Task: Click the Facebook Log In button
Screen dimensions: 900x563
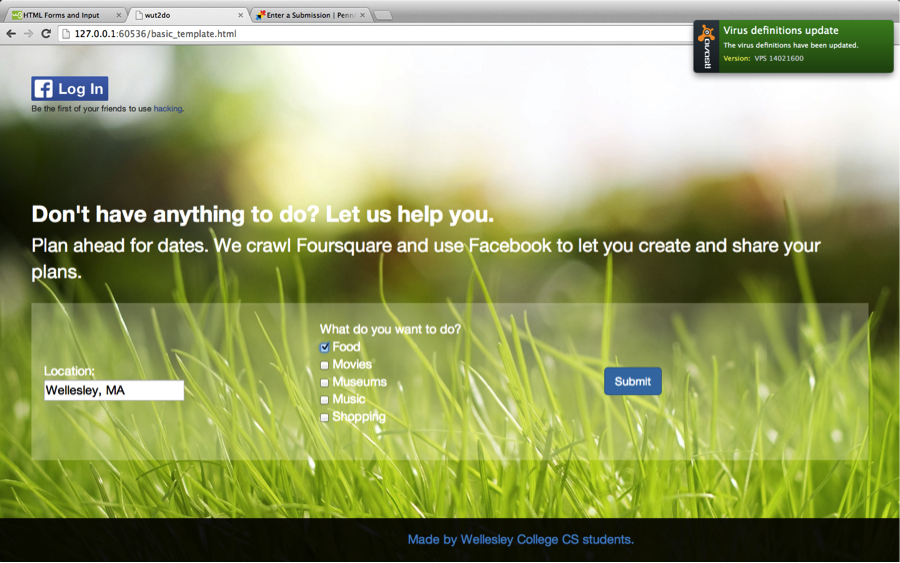Action: [69, 88]
